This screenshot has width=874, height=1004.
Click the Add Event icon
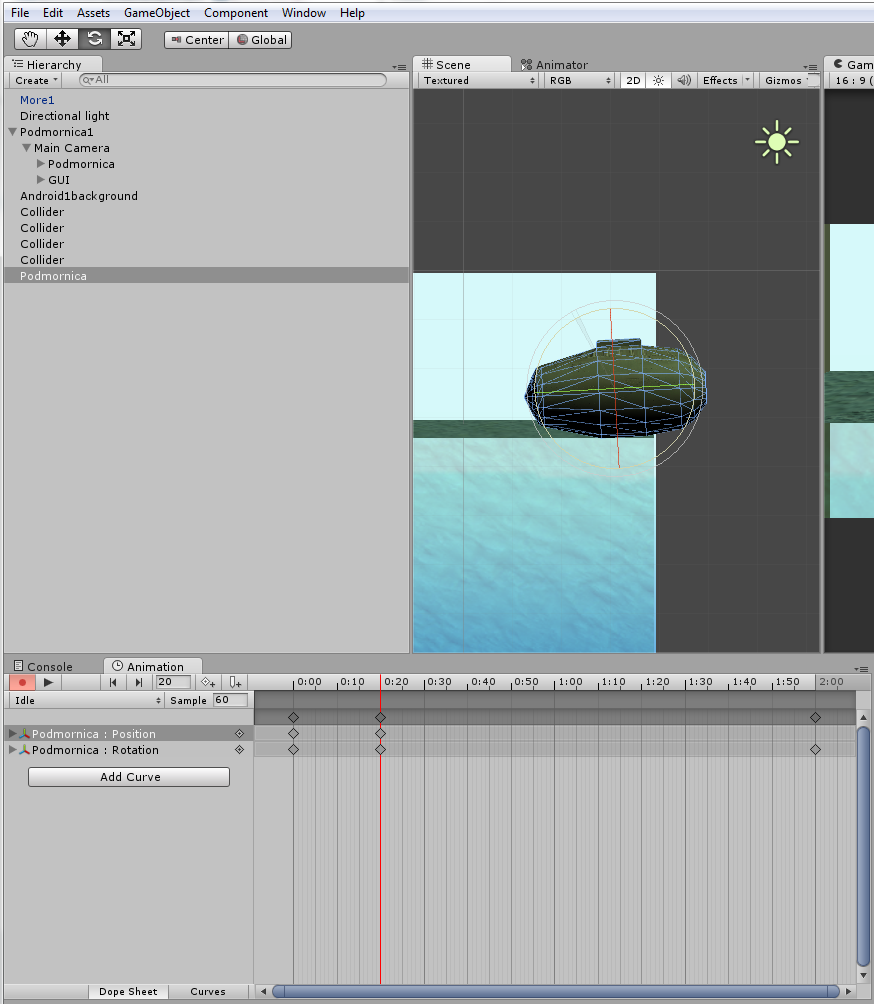234,682
